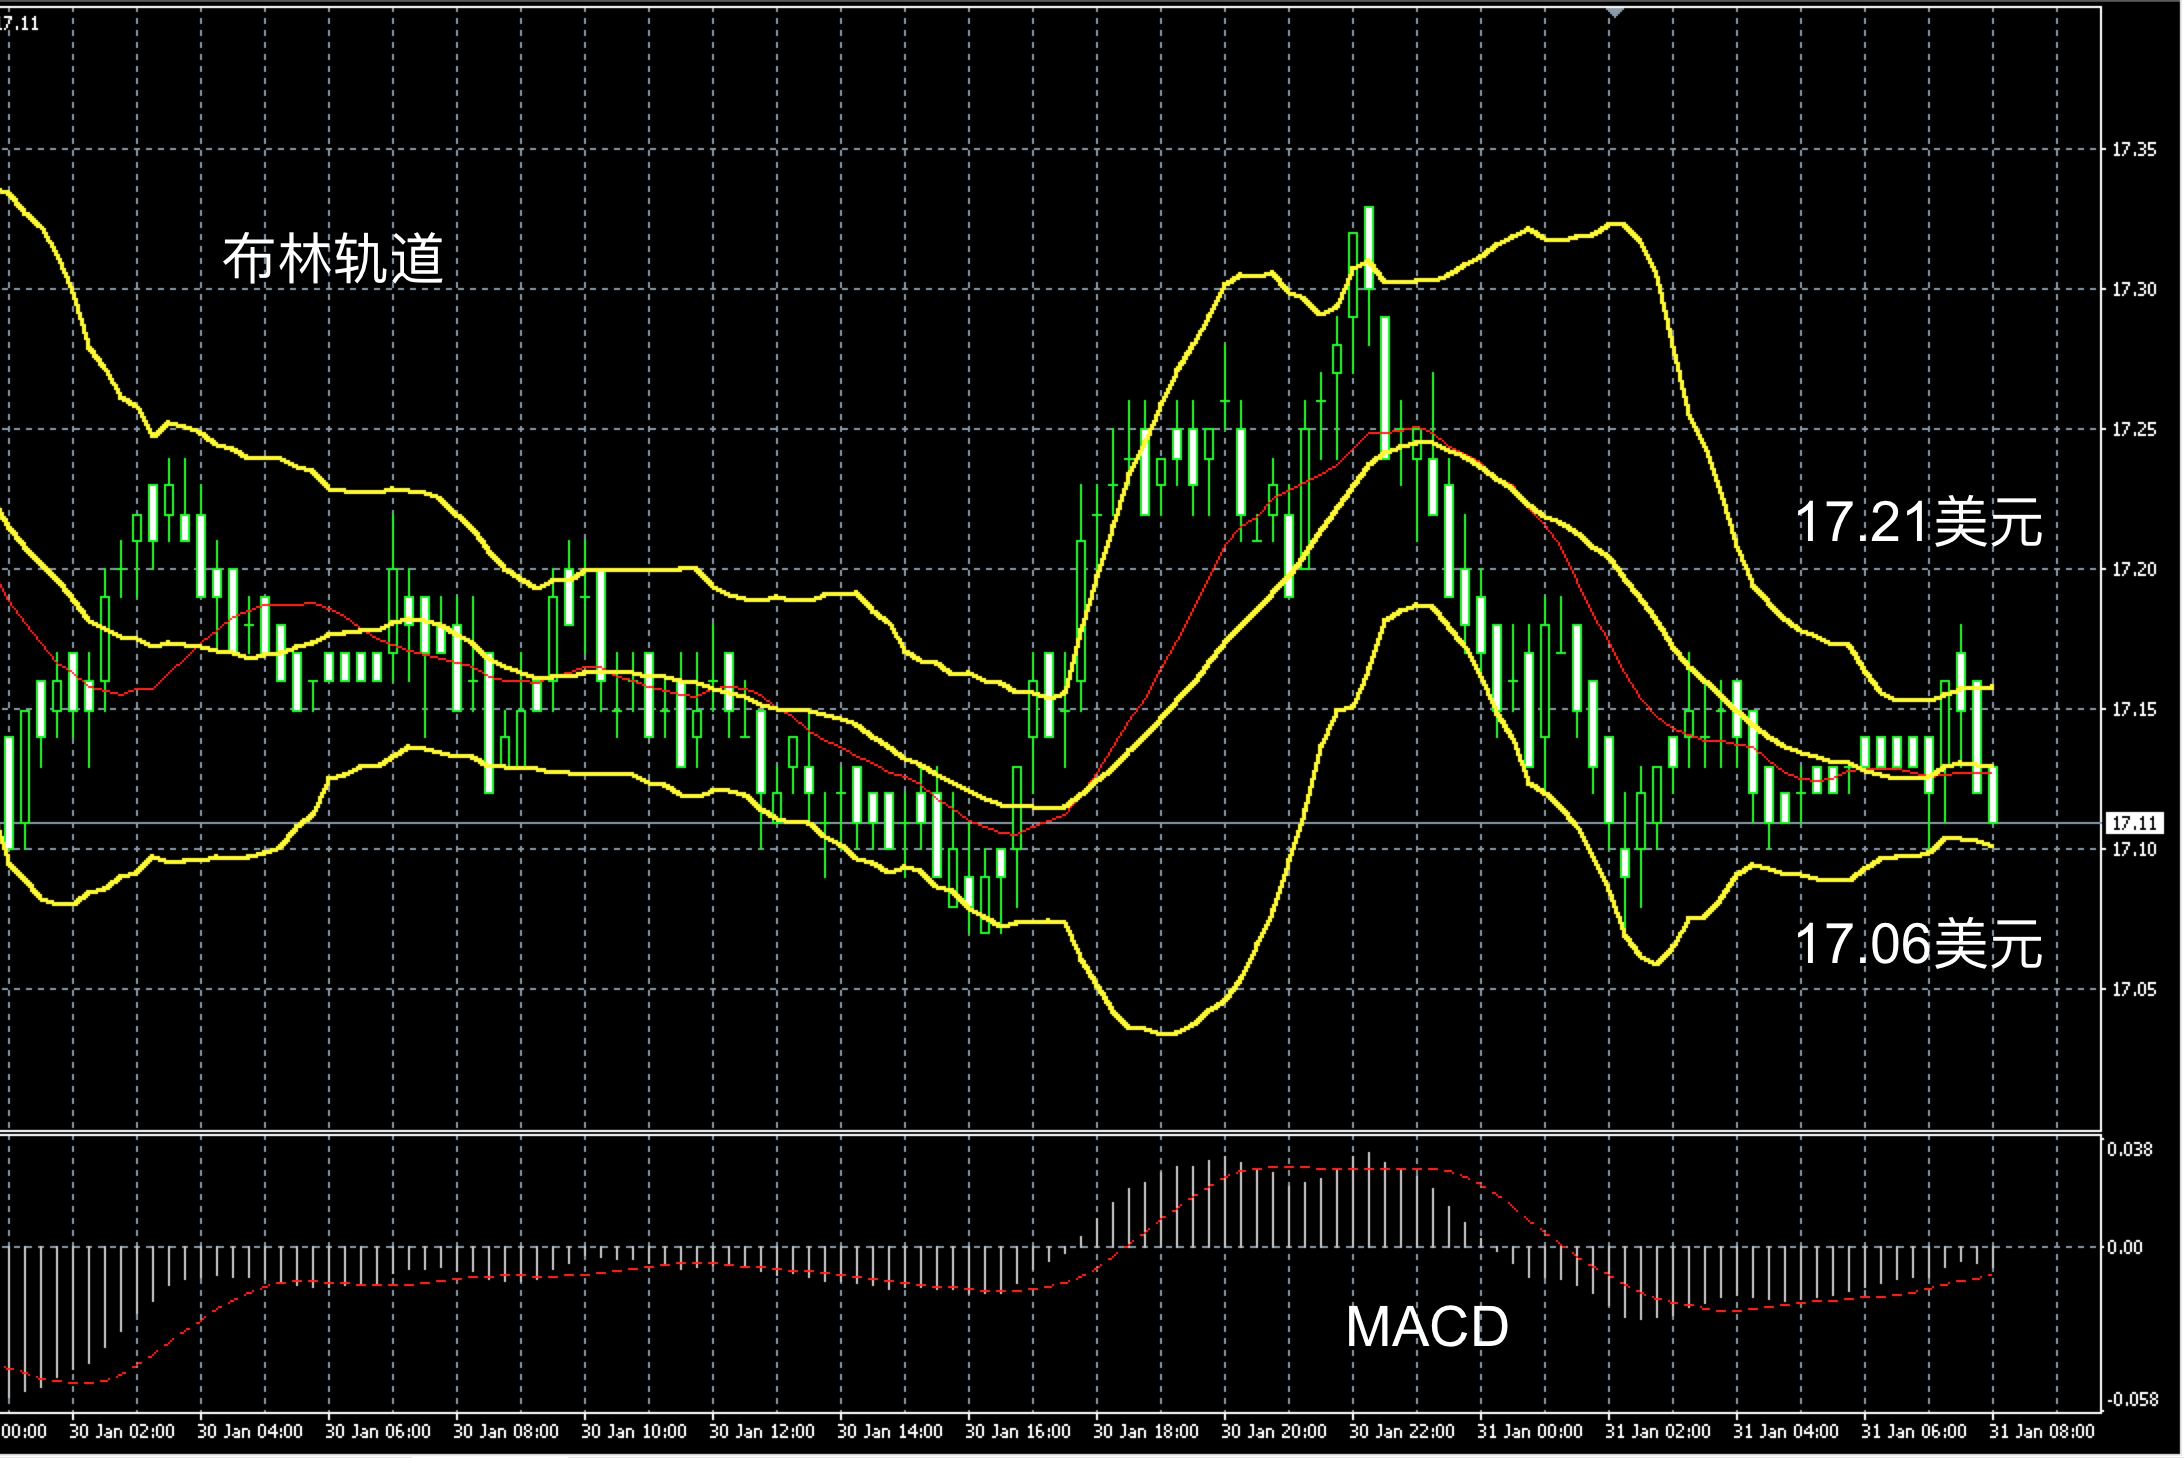
Task: Click the 7.11 price readout in top-left corner
Action: pos(19,24)
